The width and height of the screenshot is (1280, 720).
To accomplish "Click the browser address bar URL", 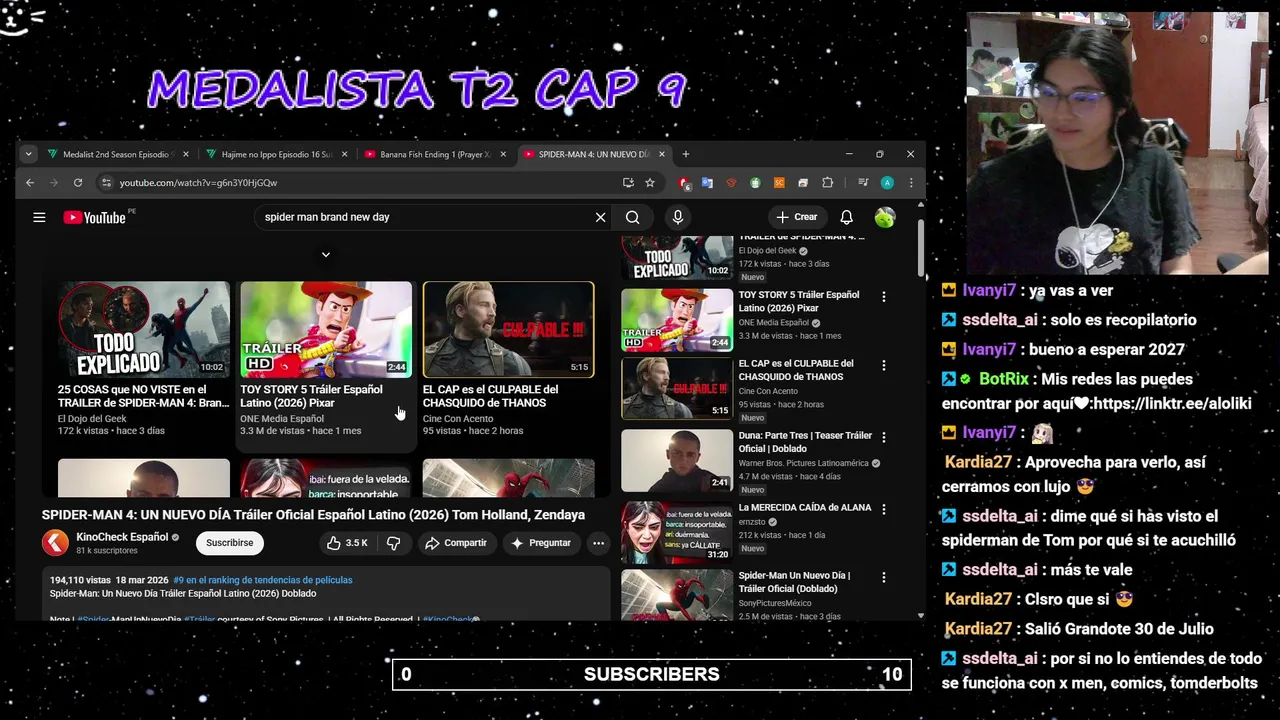I will [198, 183].
